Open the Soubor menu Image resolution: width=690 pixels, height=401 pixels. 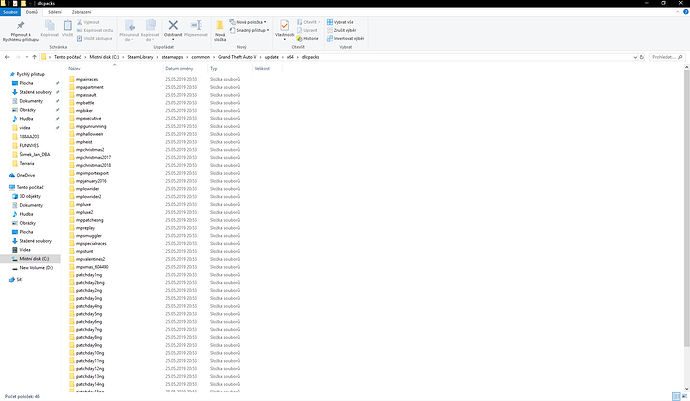point(11,11)
